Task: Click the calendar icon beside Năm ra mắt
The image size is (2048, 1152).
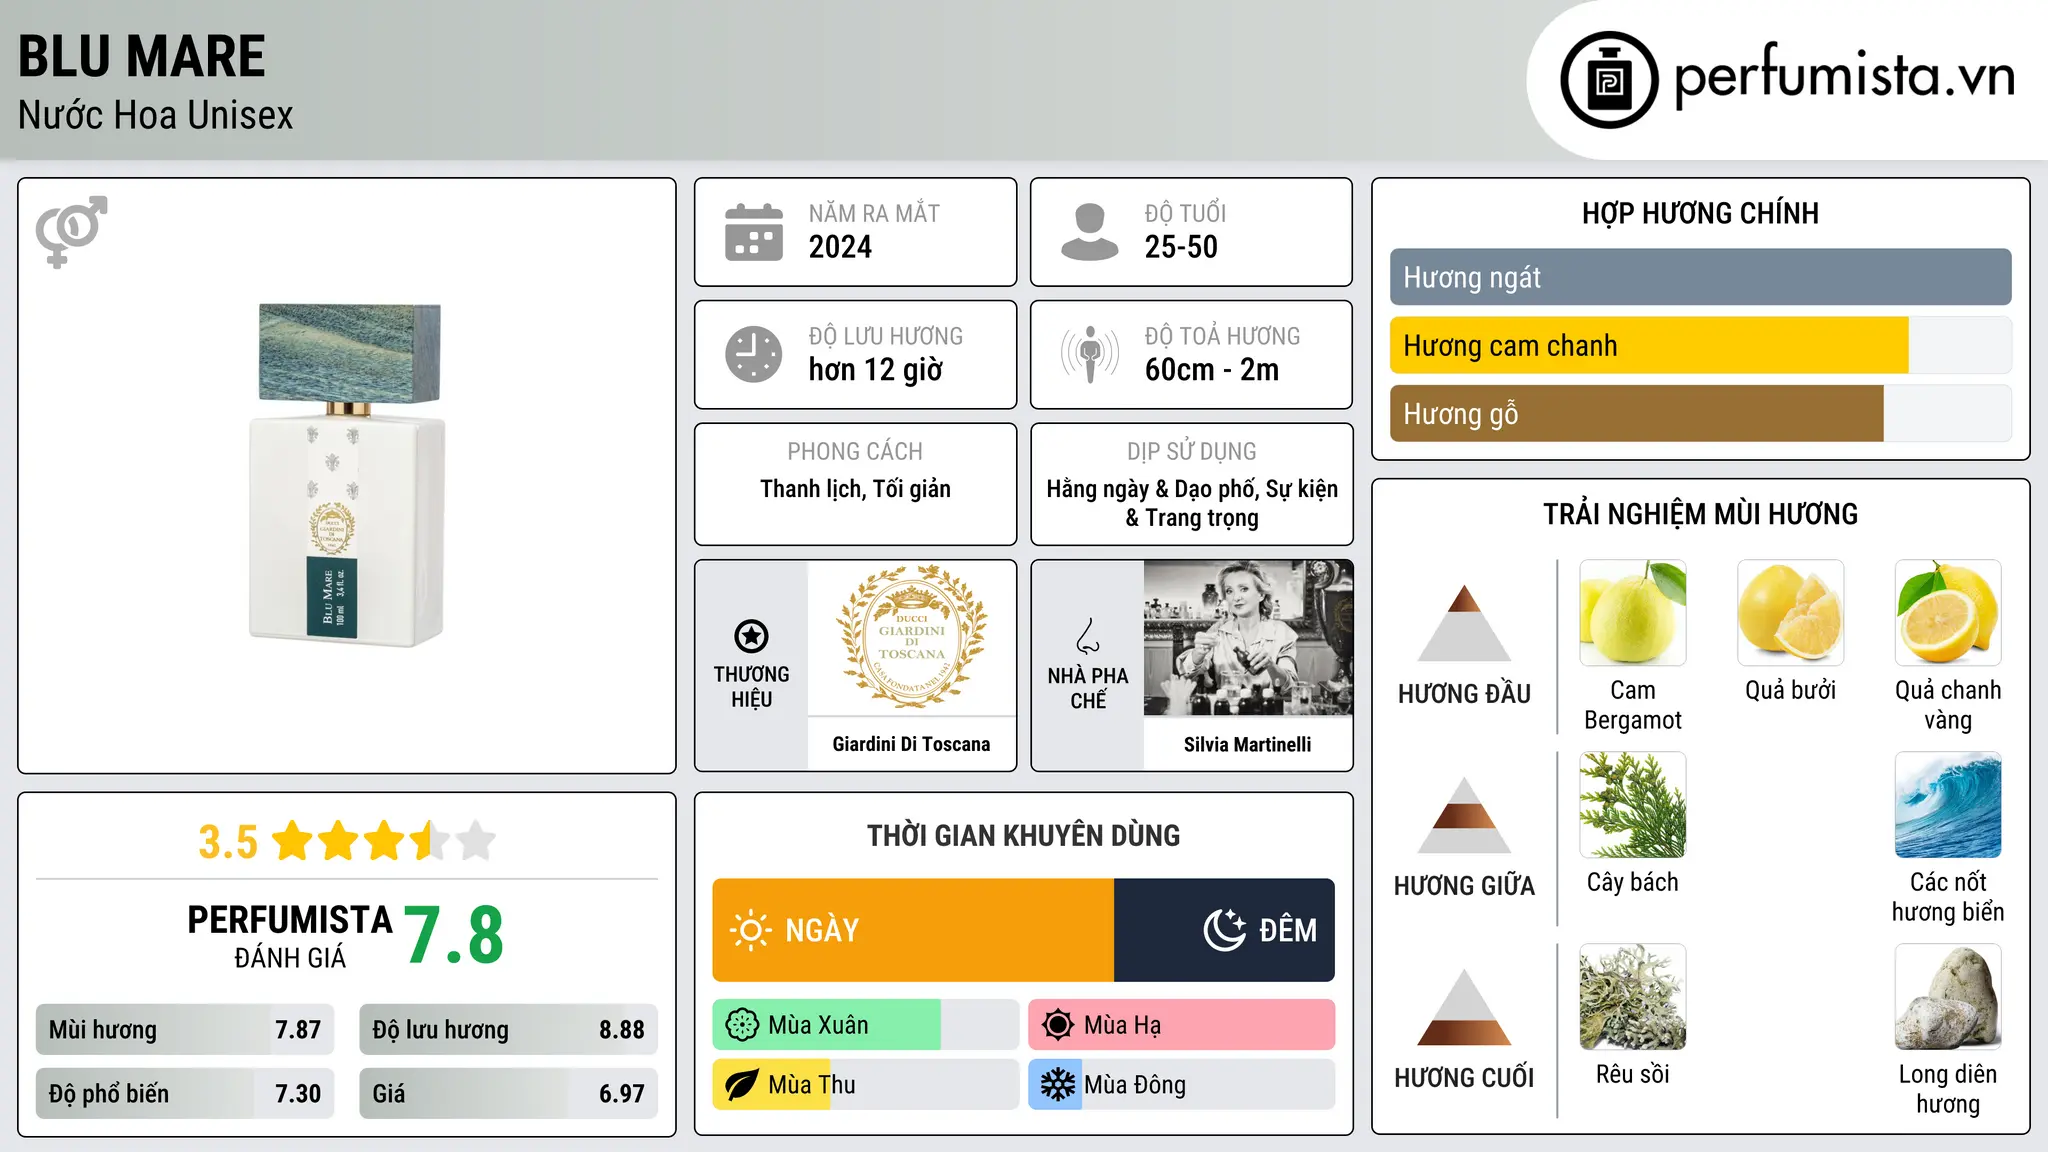Action: click(x=754, y=232)
